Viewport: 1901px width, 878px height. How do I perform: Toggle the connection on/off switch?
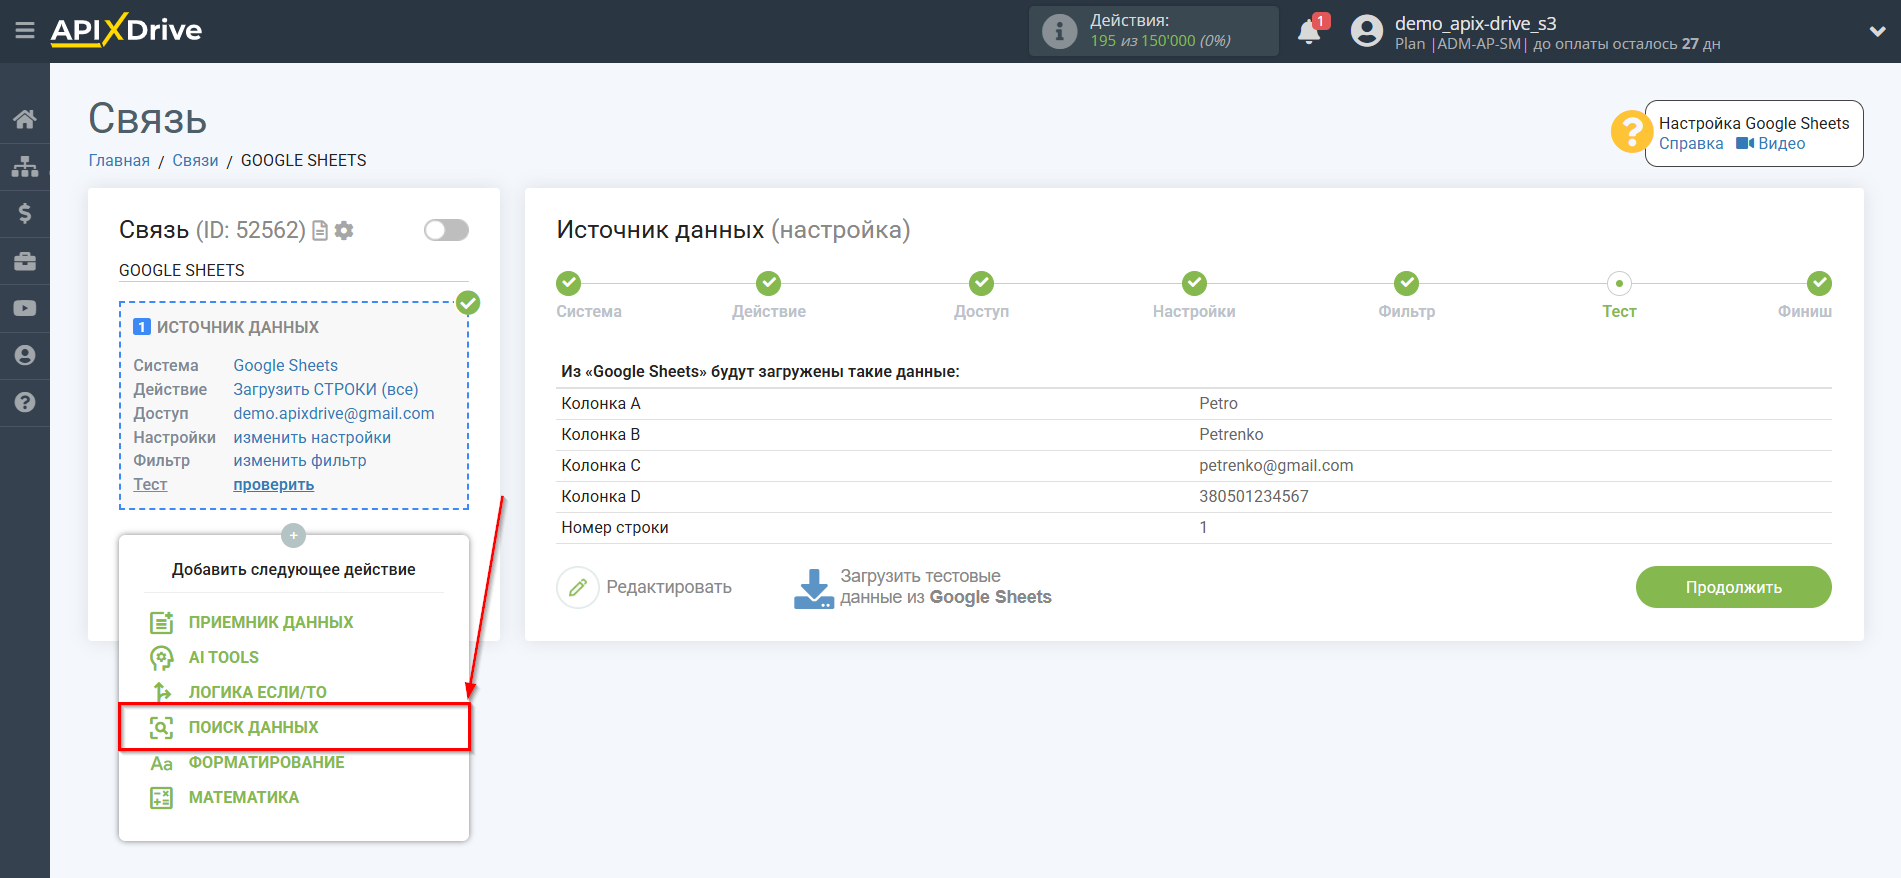pos(446,230)
